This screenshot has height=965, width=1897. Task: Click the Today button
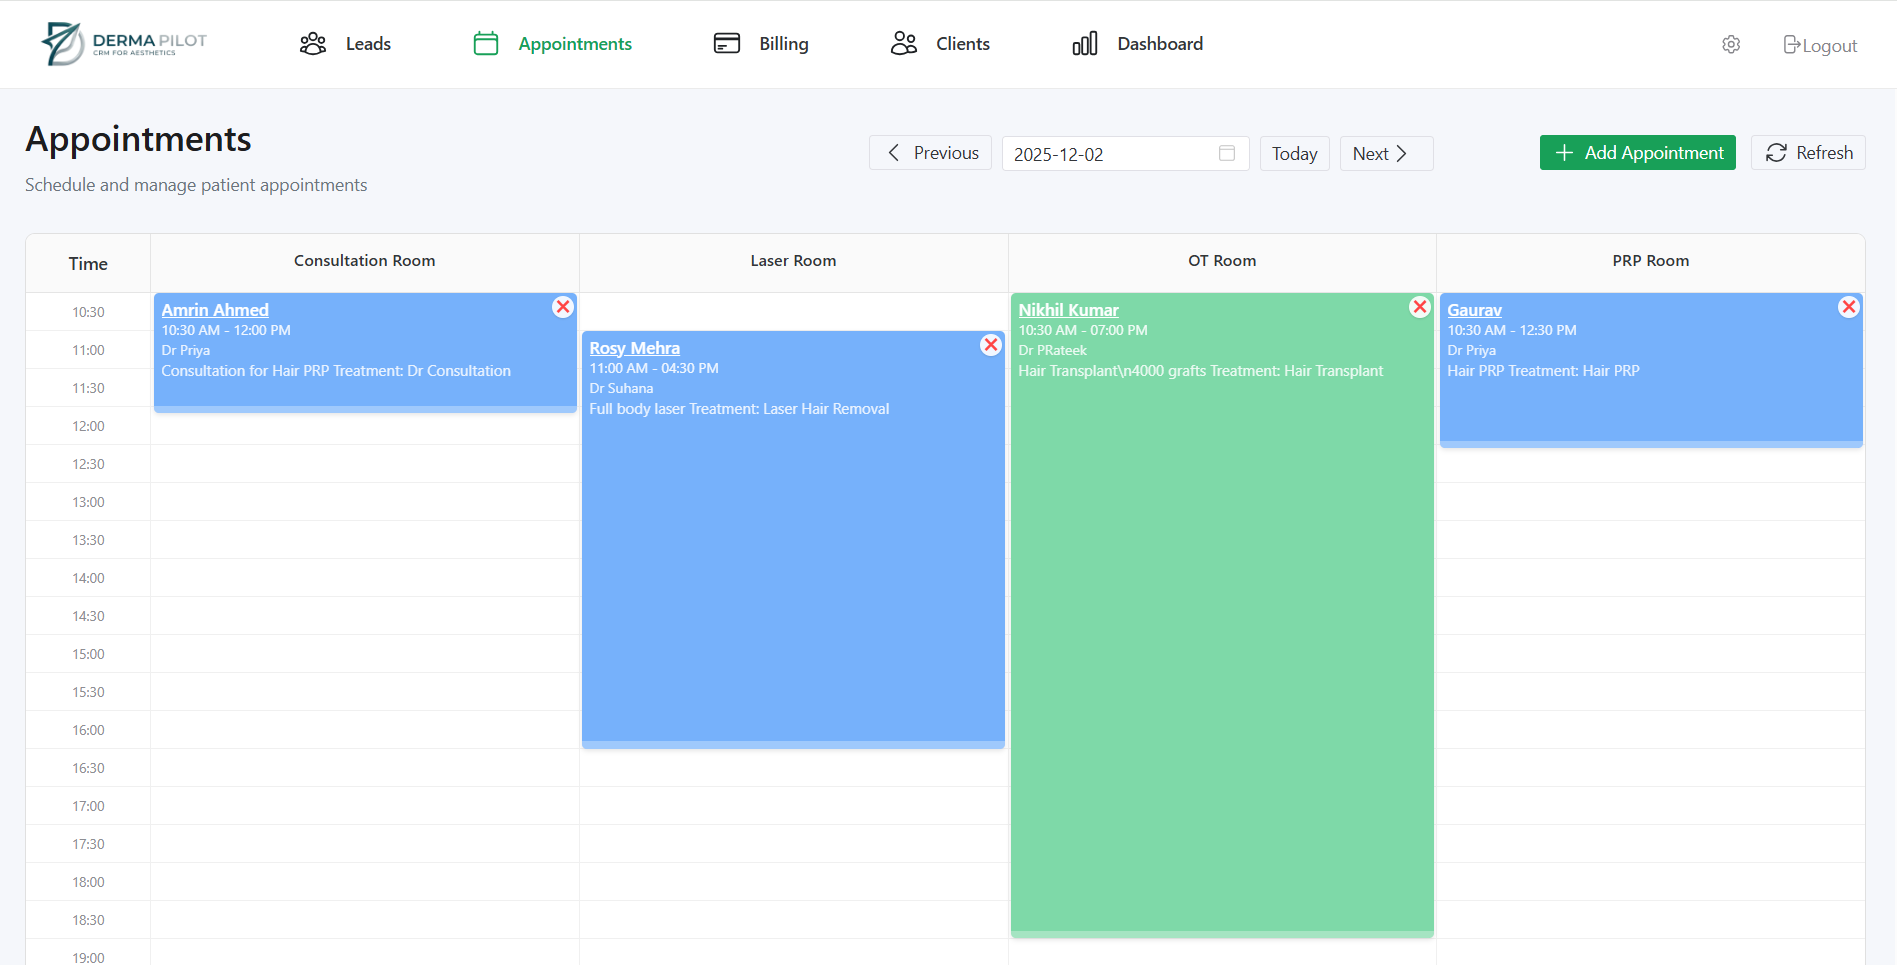[1294, 153]
